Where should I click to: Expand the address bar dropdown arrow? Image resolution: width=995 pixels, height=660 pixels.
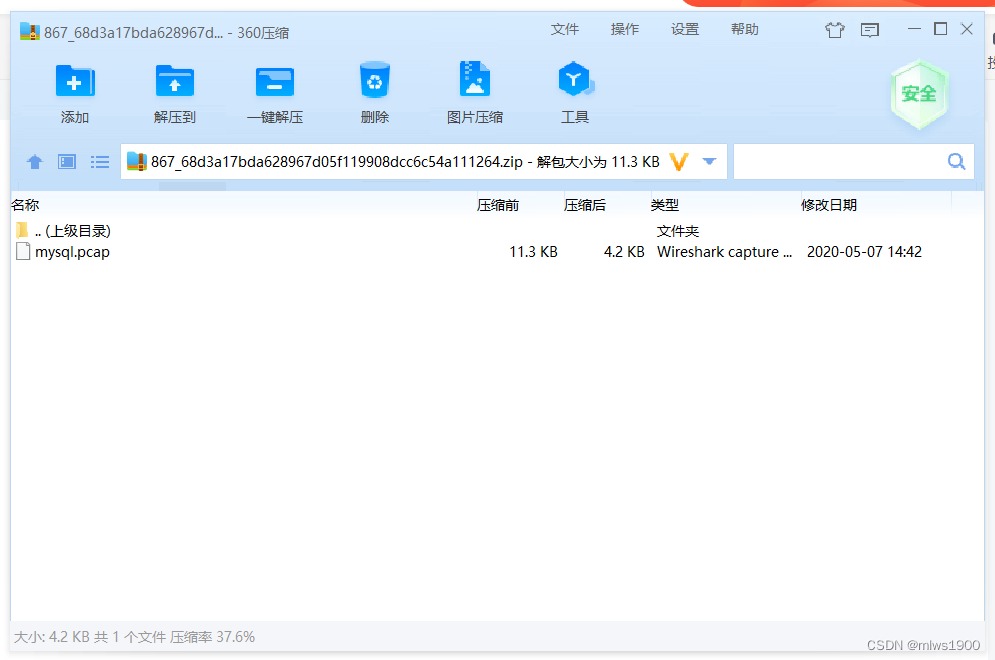(709, 161)
